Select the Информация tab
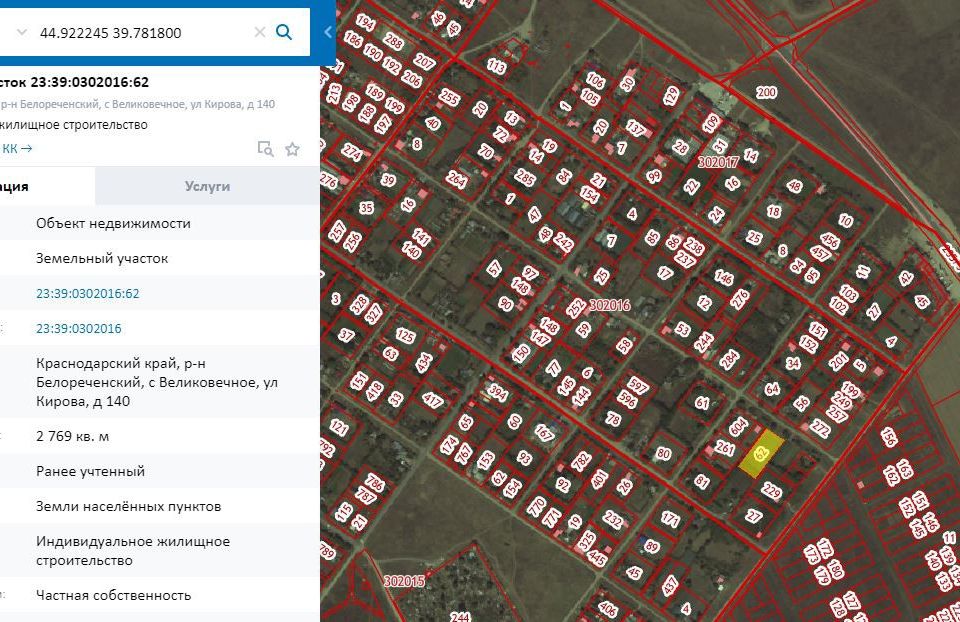The width and height of the screenshot is (960, 622). click(x=40, y=186)
